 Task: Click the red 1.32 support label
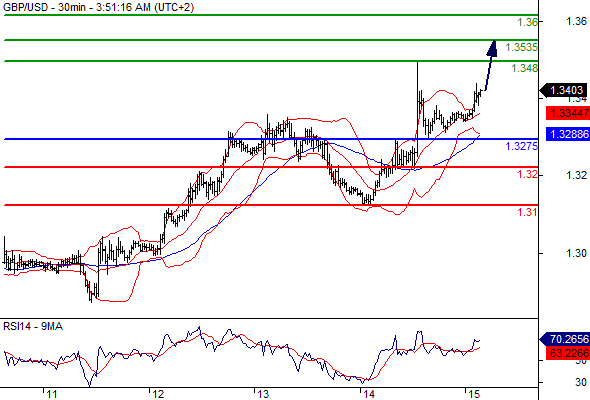coord(527,174)
